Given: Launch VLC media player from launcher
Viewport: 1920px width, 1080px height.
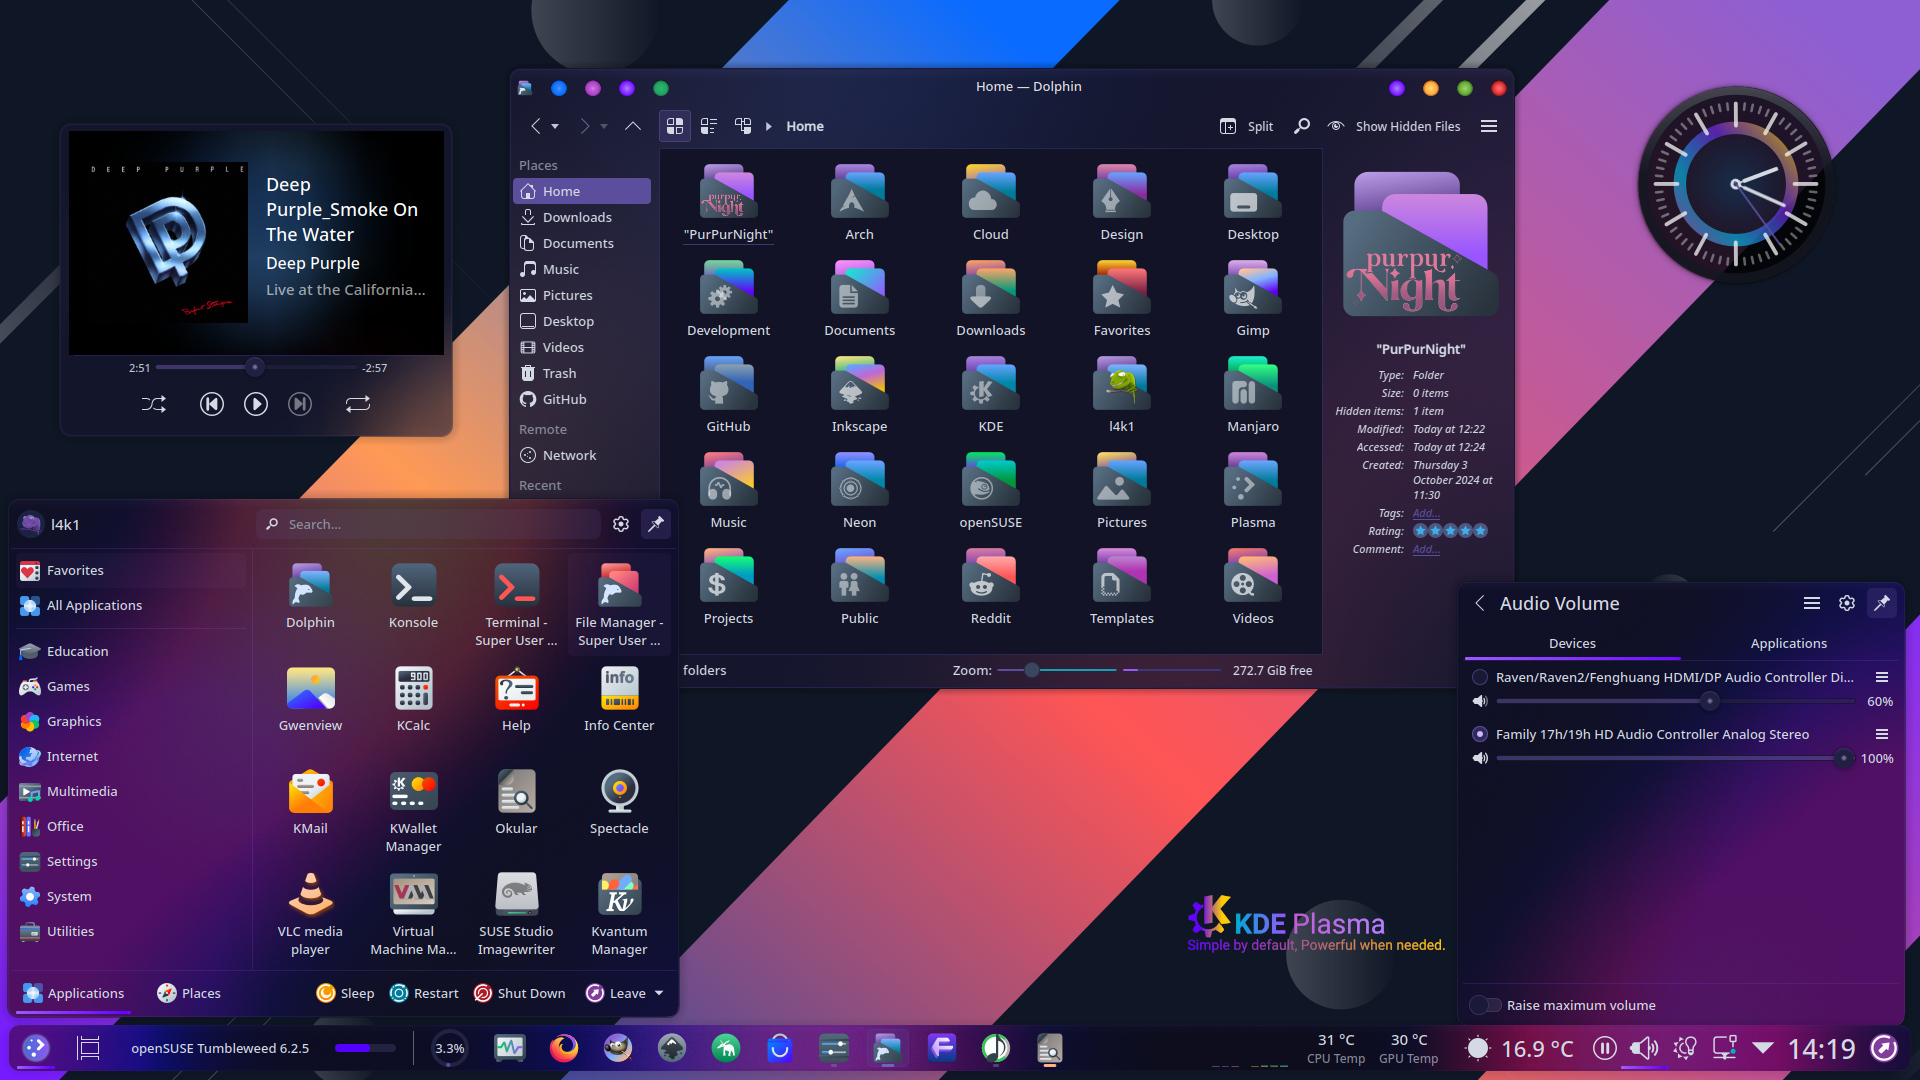Looking at the screenshot, I should [x=310, y=914].
